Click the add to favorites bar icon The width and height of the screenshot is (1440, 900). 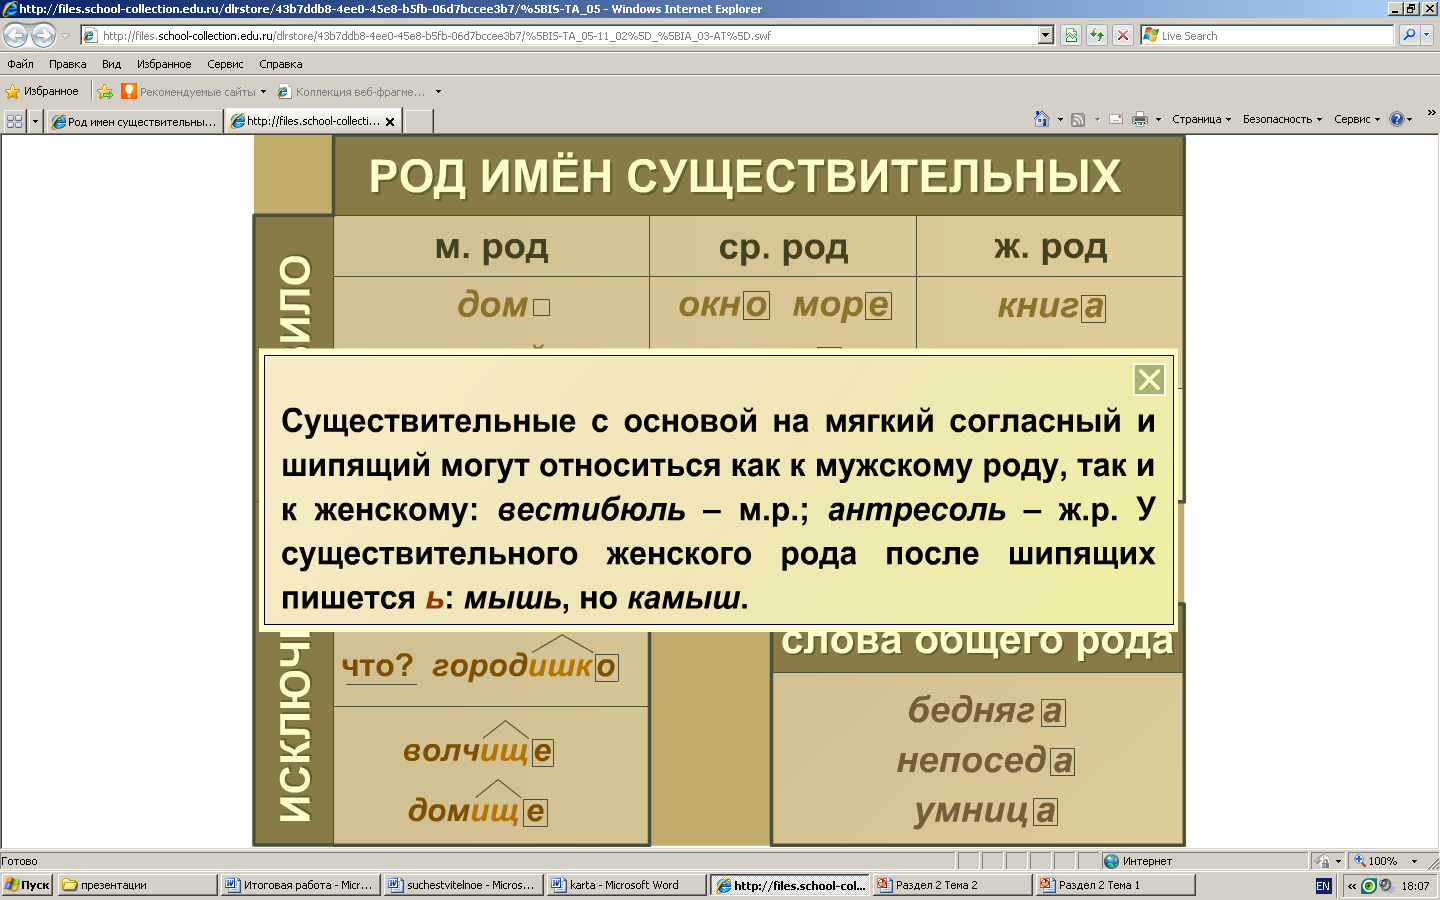click(x=105, y=91)
